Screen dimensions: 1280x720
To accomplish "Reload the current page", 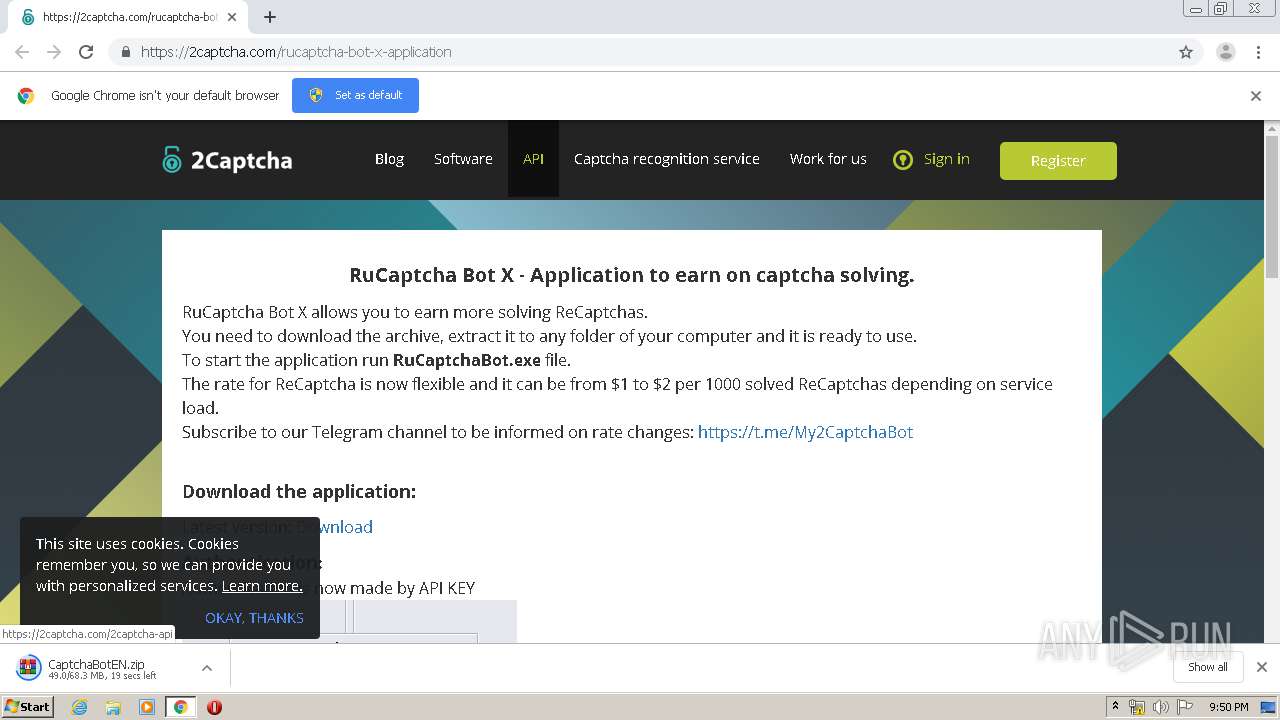I will point(86,52).
